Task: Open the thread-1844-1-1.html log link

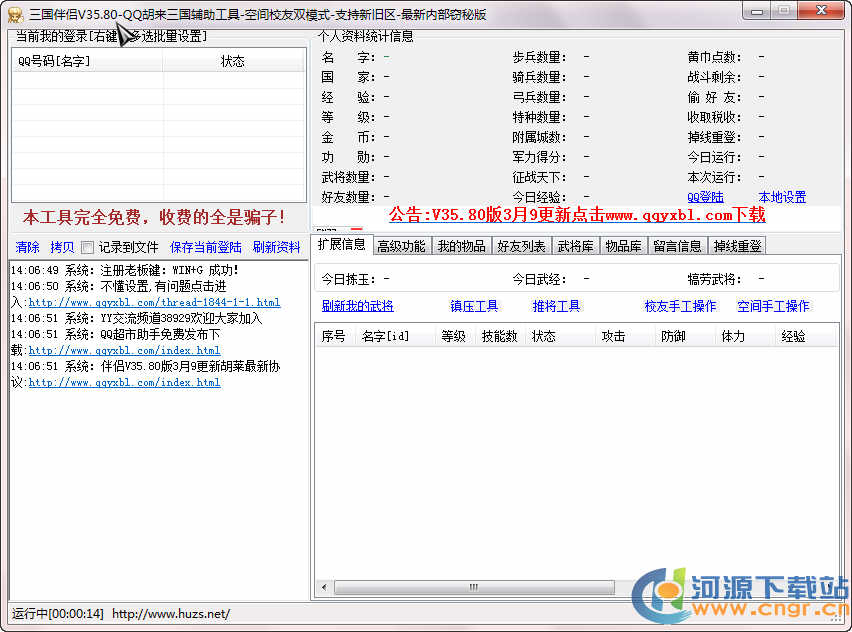Action: coord(154,303)
